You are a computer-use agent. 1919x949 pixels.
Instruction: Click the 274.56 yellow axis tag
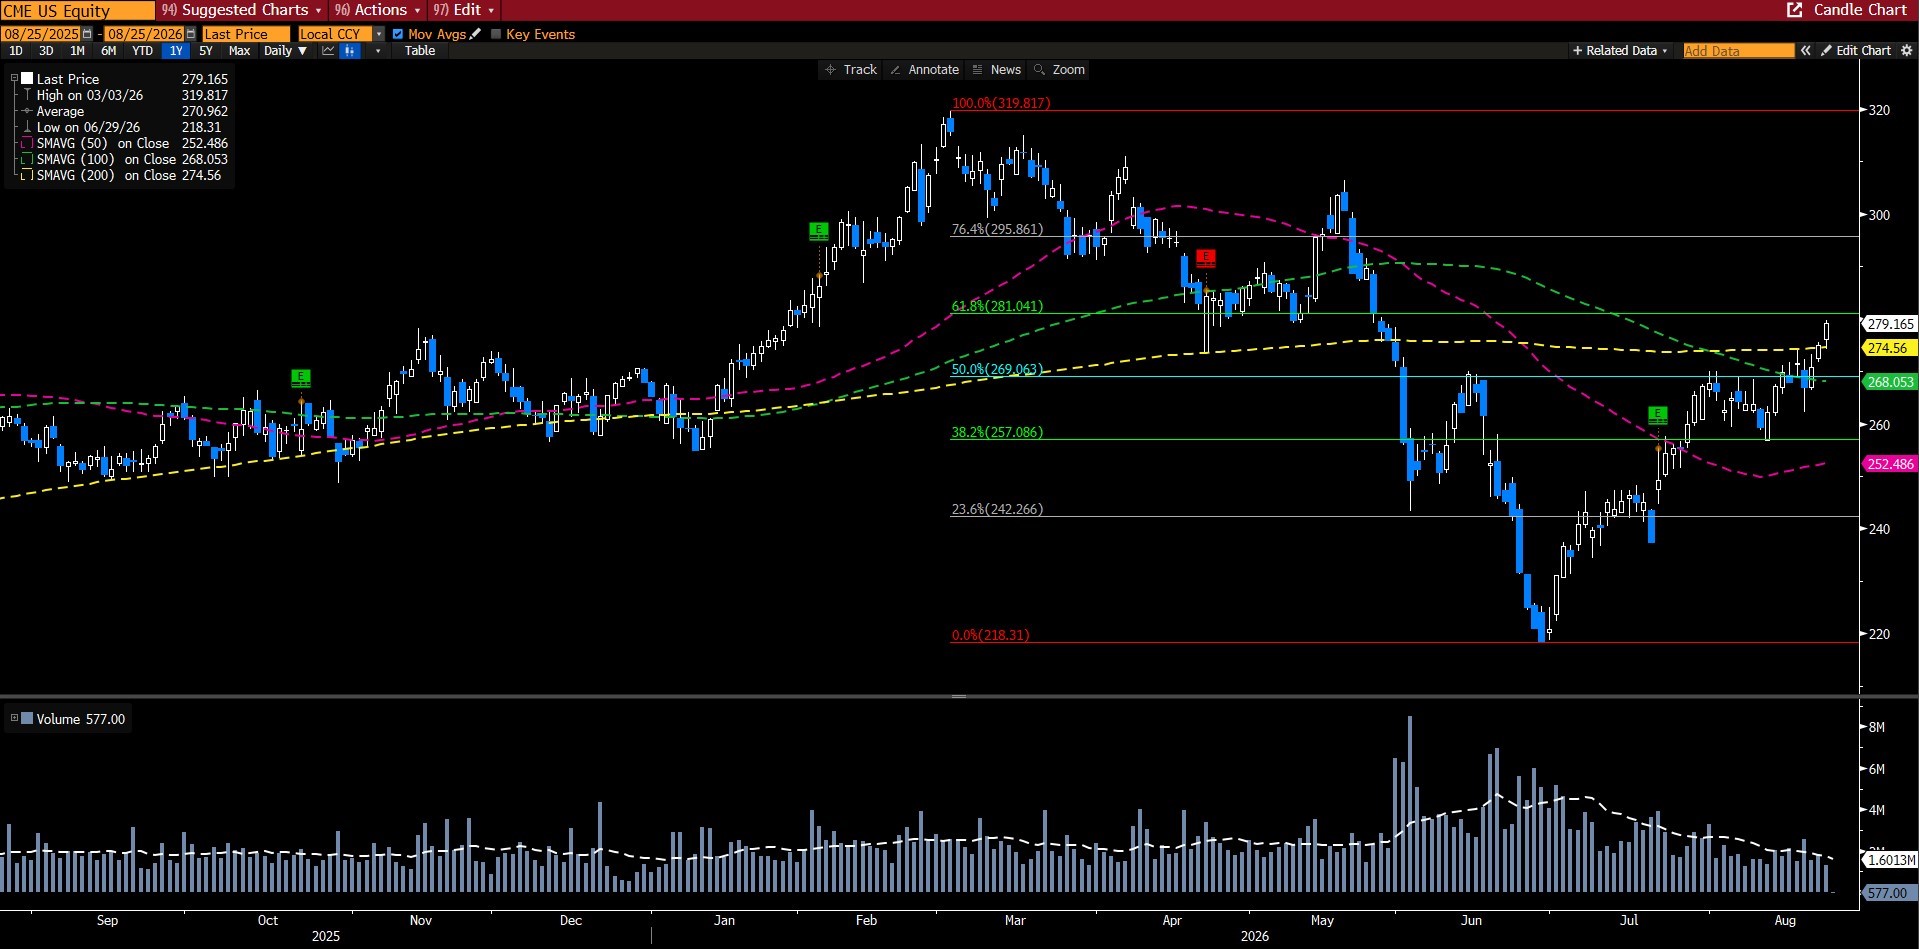(1890, 348)
